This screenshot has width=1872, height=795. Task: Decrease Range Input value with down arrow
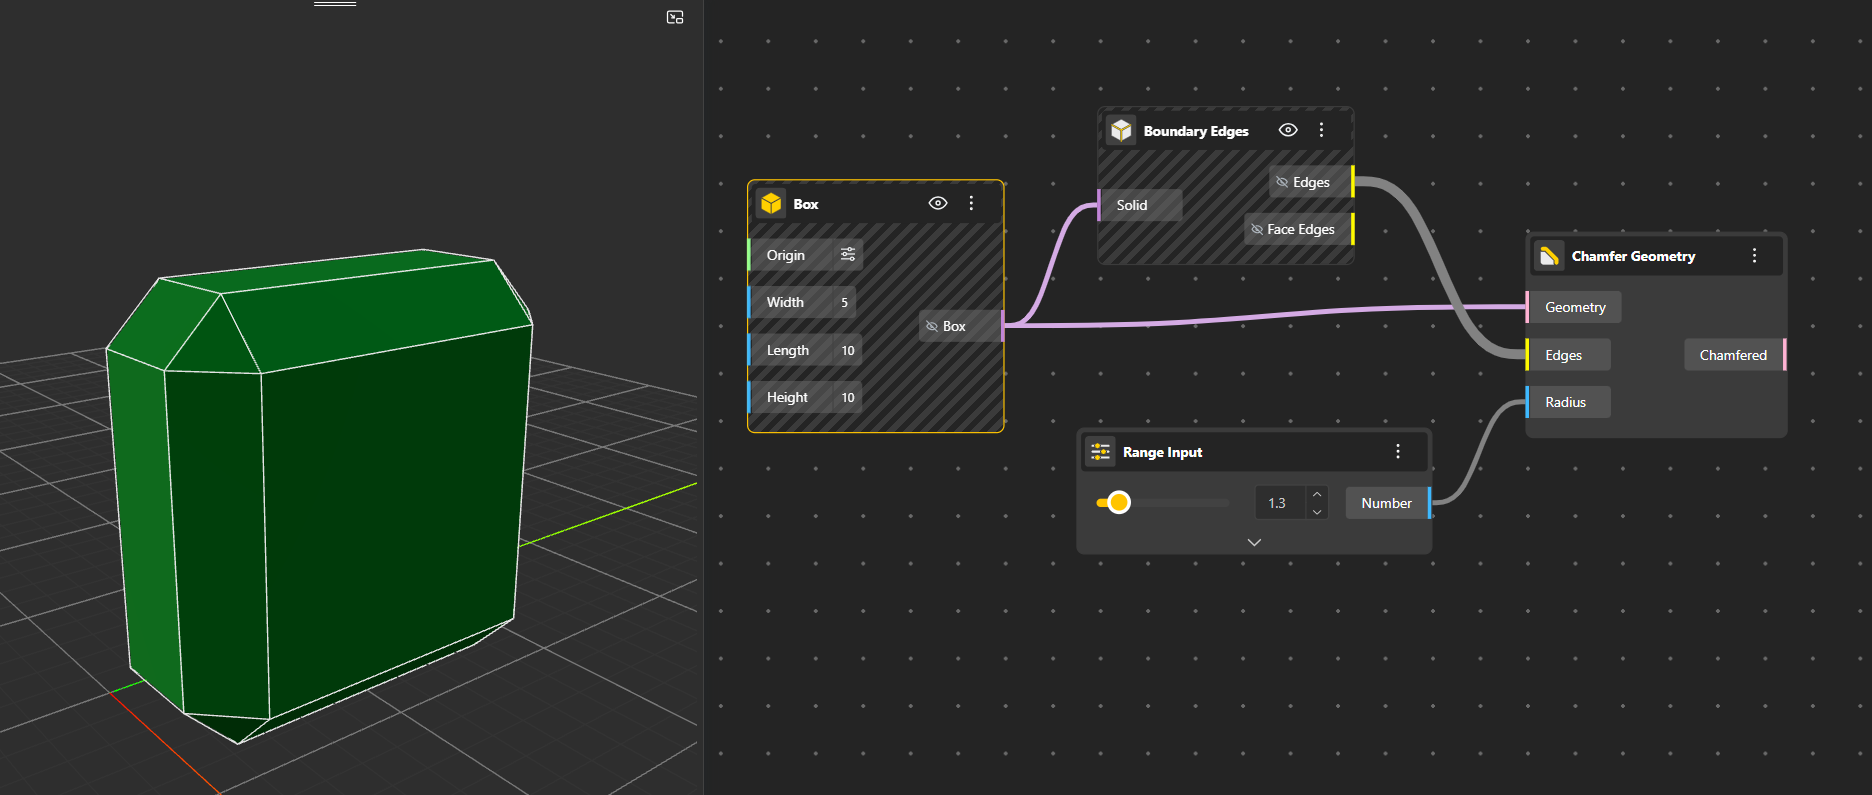point(1317,512)
